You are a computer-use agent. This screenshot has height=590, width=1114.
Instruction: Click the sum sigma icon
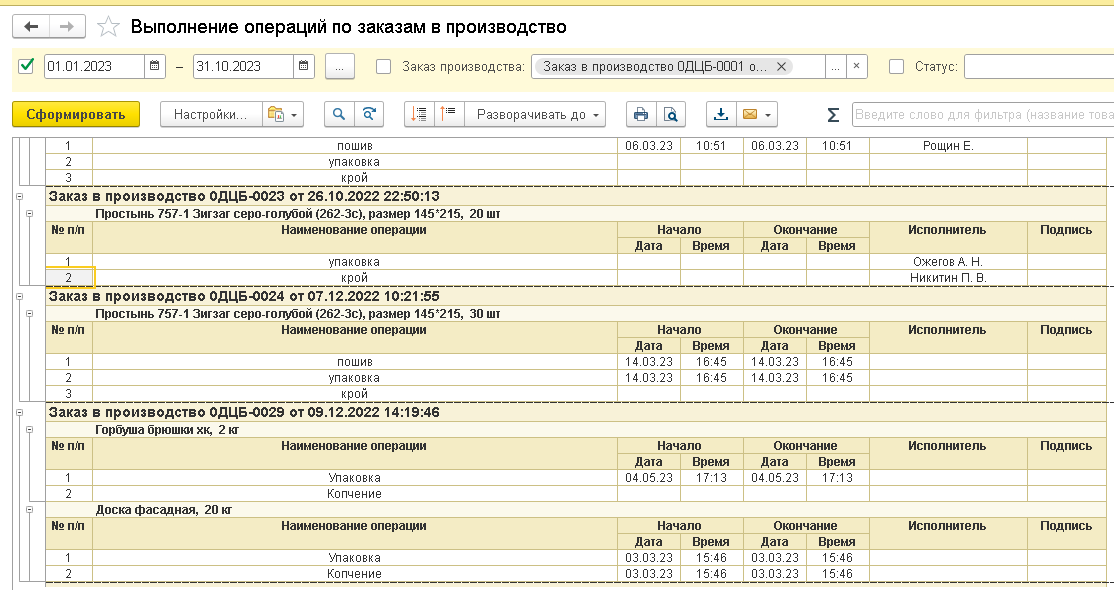[833, 115]
